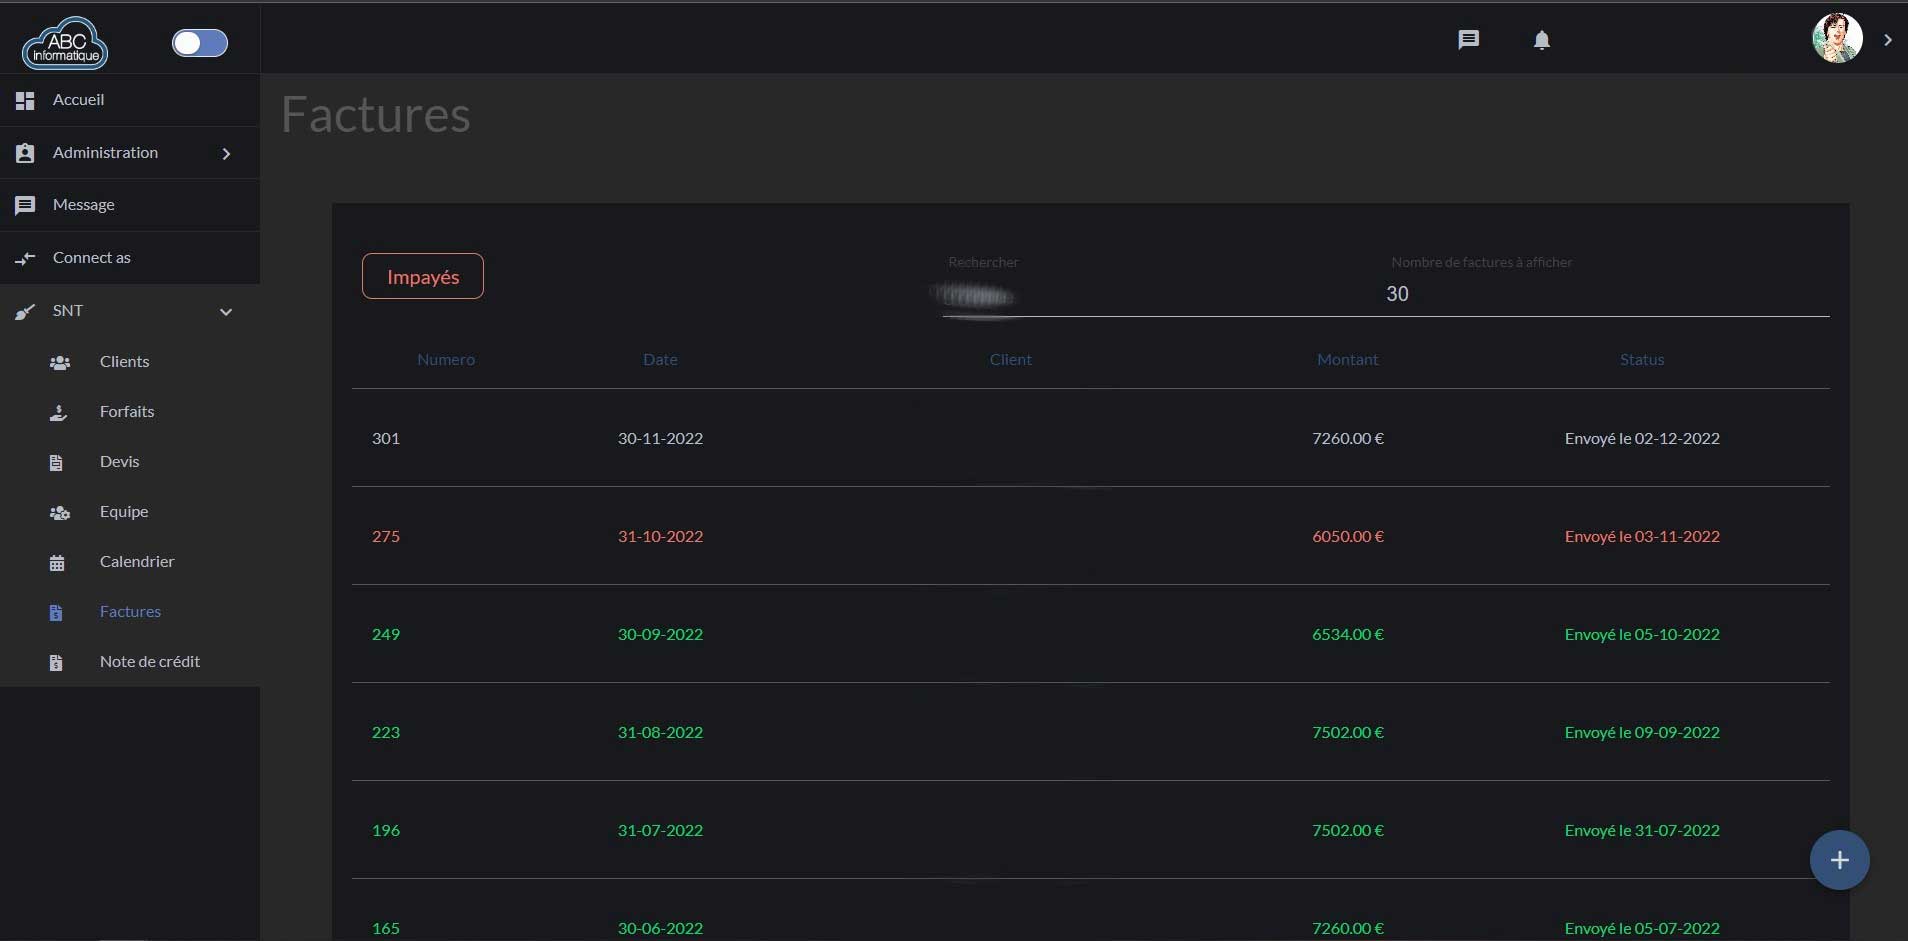Toggle the theme switch in the header

tap(200, 43)
